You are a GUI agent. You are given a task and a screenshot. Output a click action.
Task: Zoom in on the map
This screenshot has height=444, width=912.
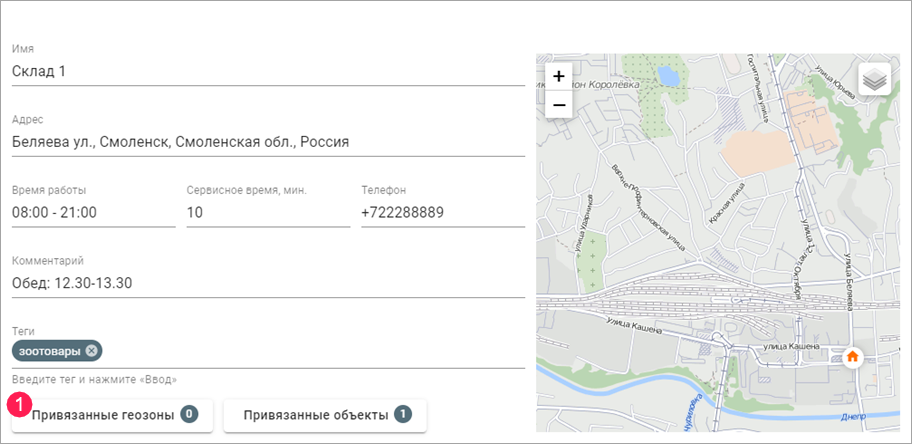(558, 76)
